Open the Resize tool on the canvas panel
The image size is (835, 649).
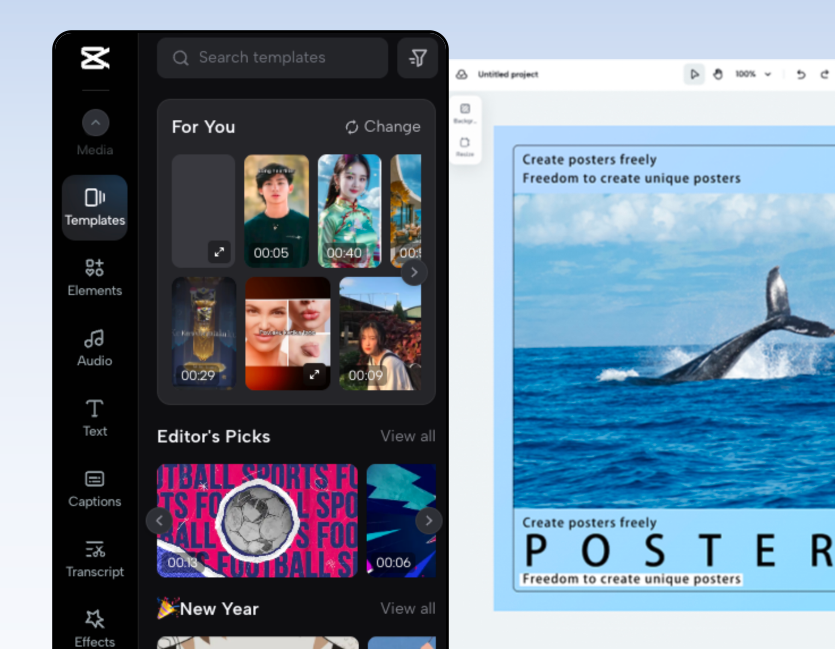[x=465, y=146]
